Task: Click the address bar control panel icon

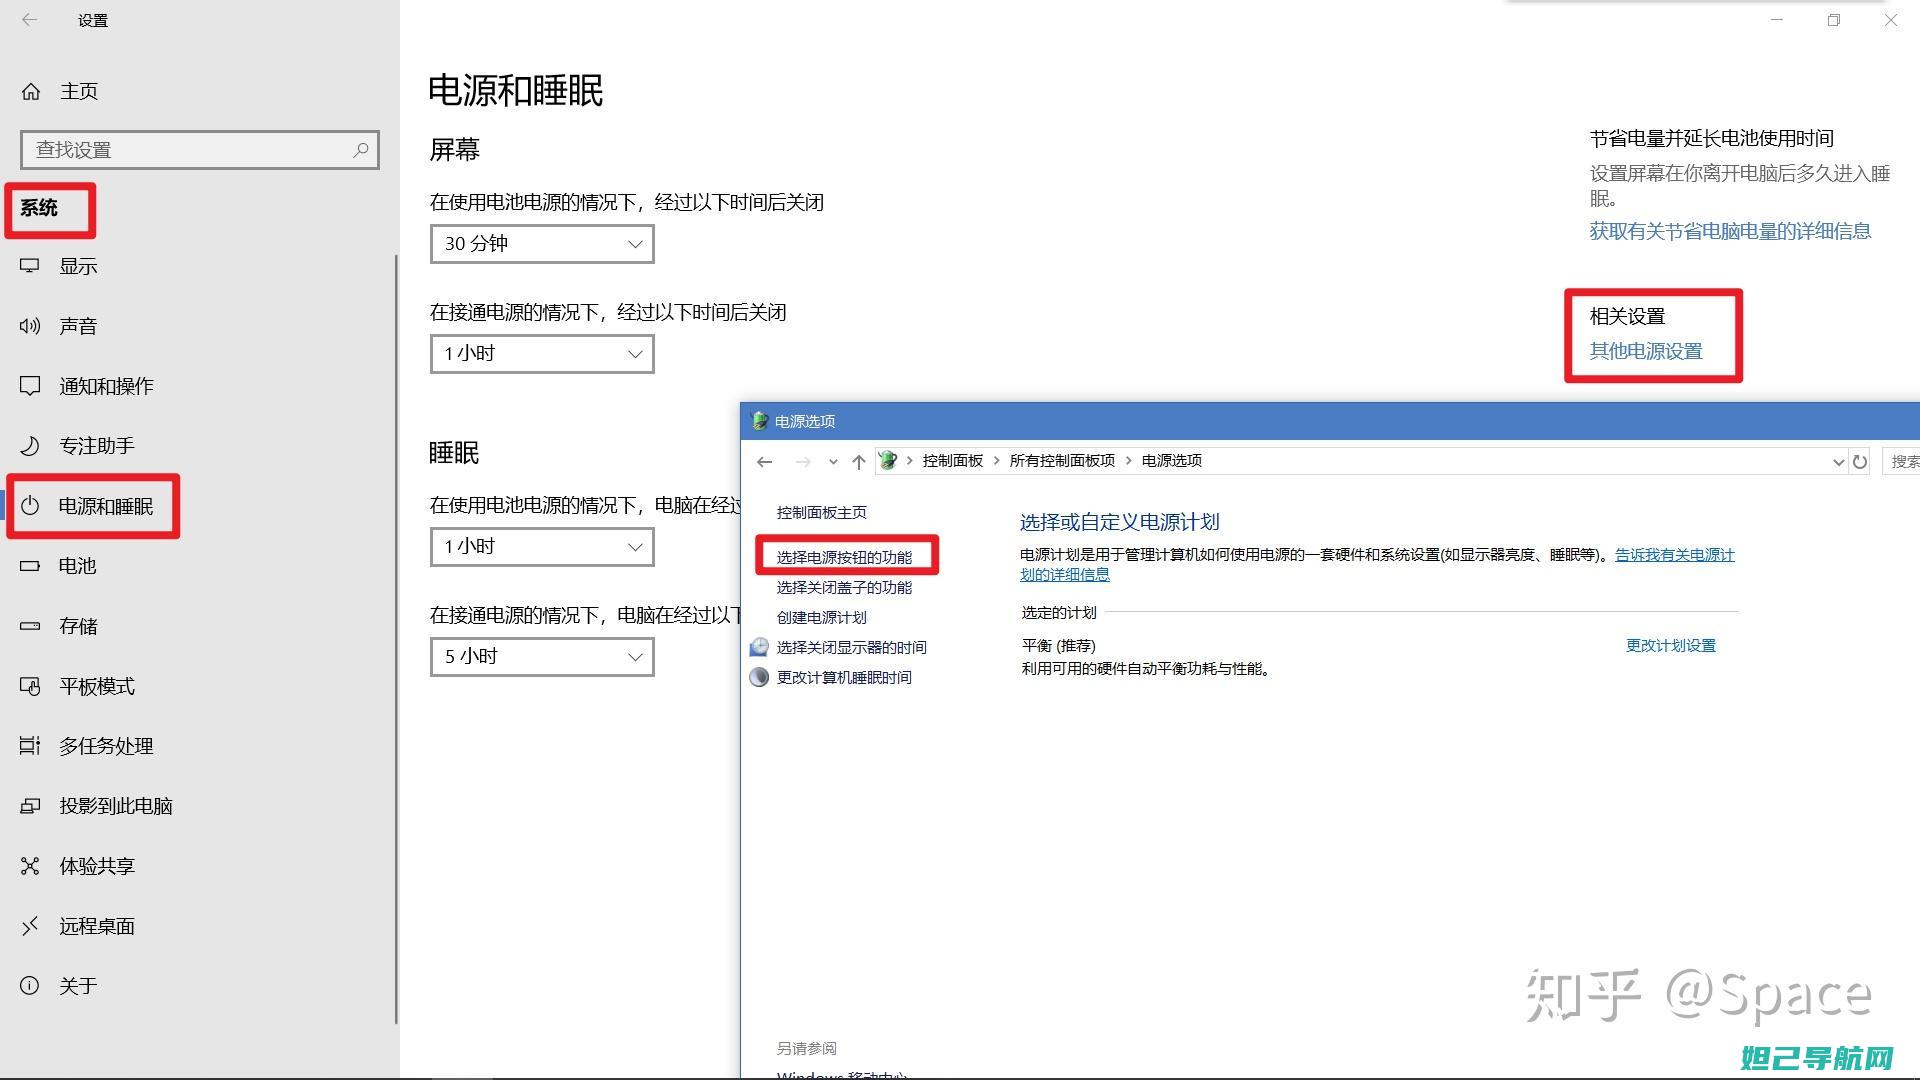Action: click(887, 461)
